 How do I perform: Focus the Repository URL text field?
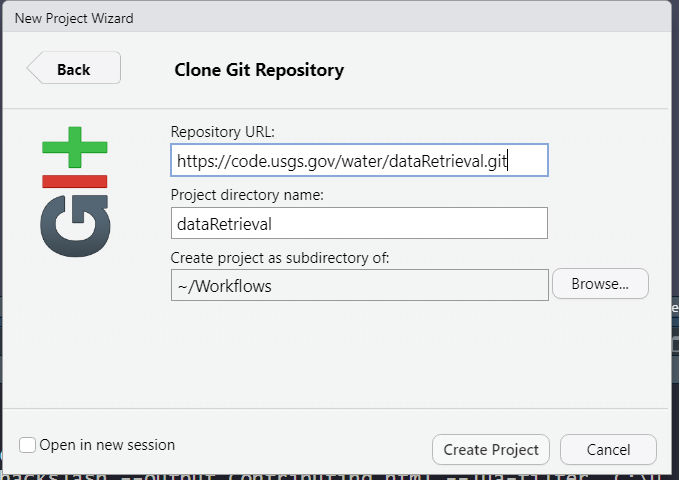click(x=359, y=161)
